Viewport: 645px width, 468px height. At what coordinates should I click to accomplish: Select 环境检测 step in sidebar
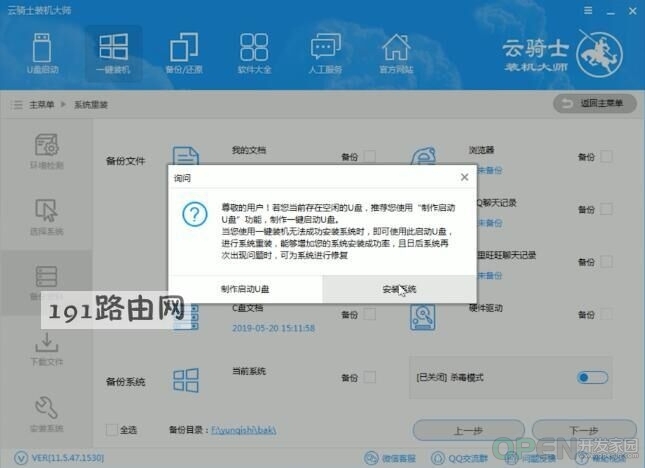click(x=46, y=151)
